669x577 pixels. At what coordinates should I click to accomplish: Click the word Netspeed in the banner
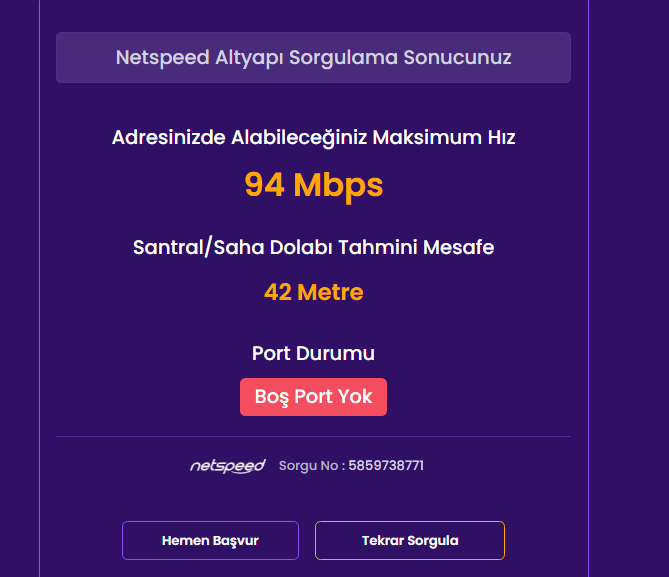(x=162, y=57)
